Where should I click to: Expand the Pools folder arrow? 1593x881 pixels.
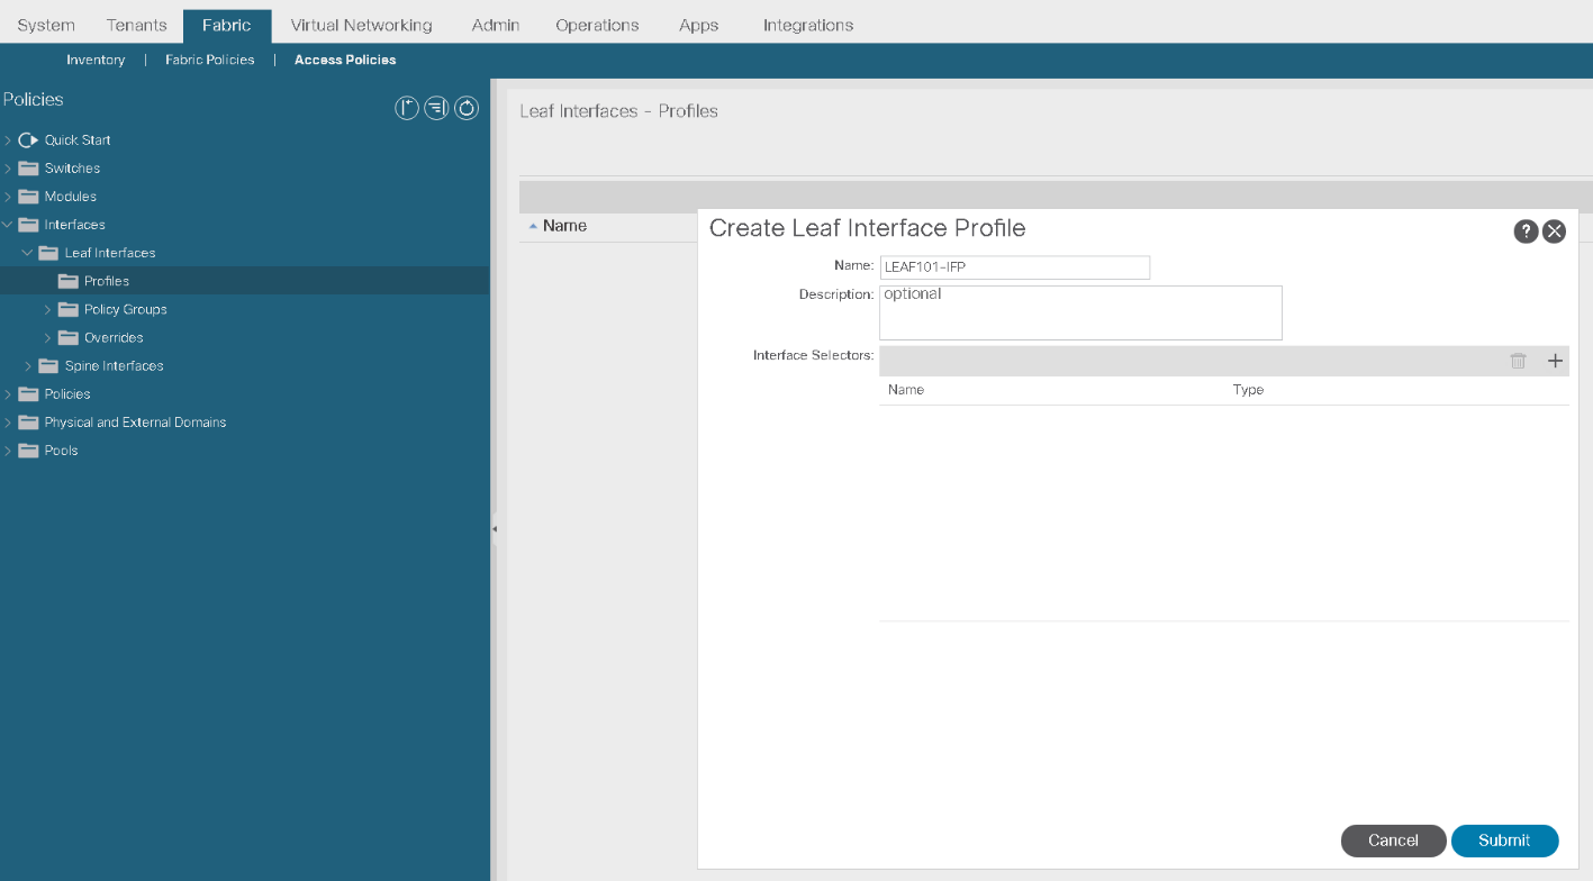click(8, 451)
